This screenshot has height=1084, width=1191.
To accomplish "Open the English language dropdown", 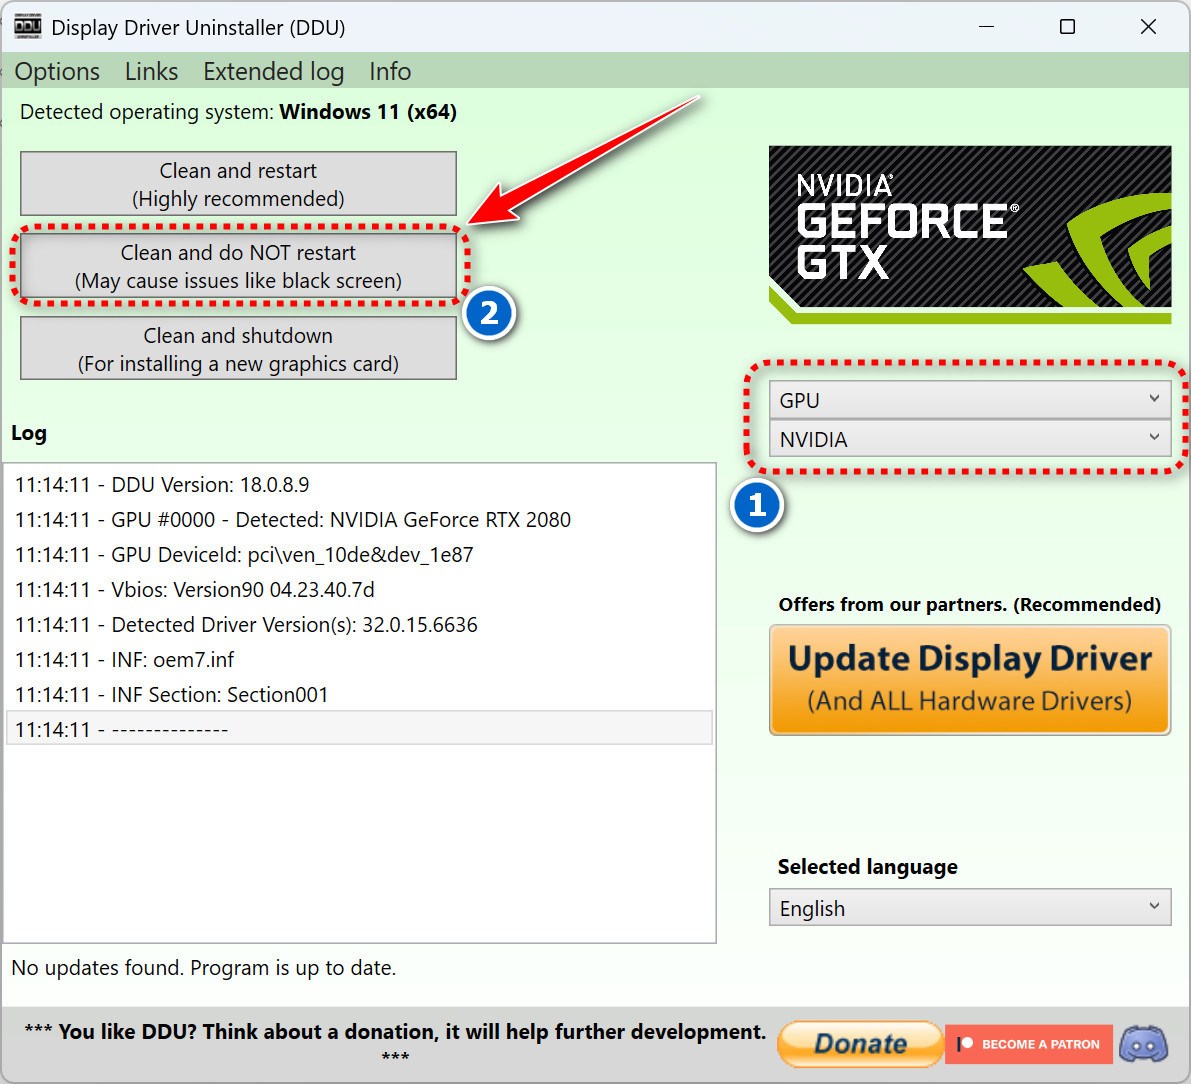I will point(970,908).
